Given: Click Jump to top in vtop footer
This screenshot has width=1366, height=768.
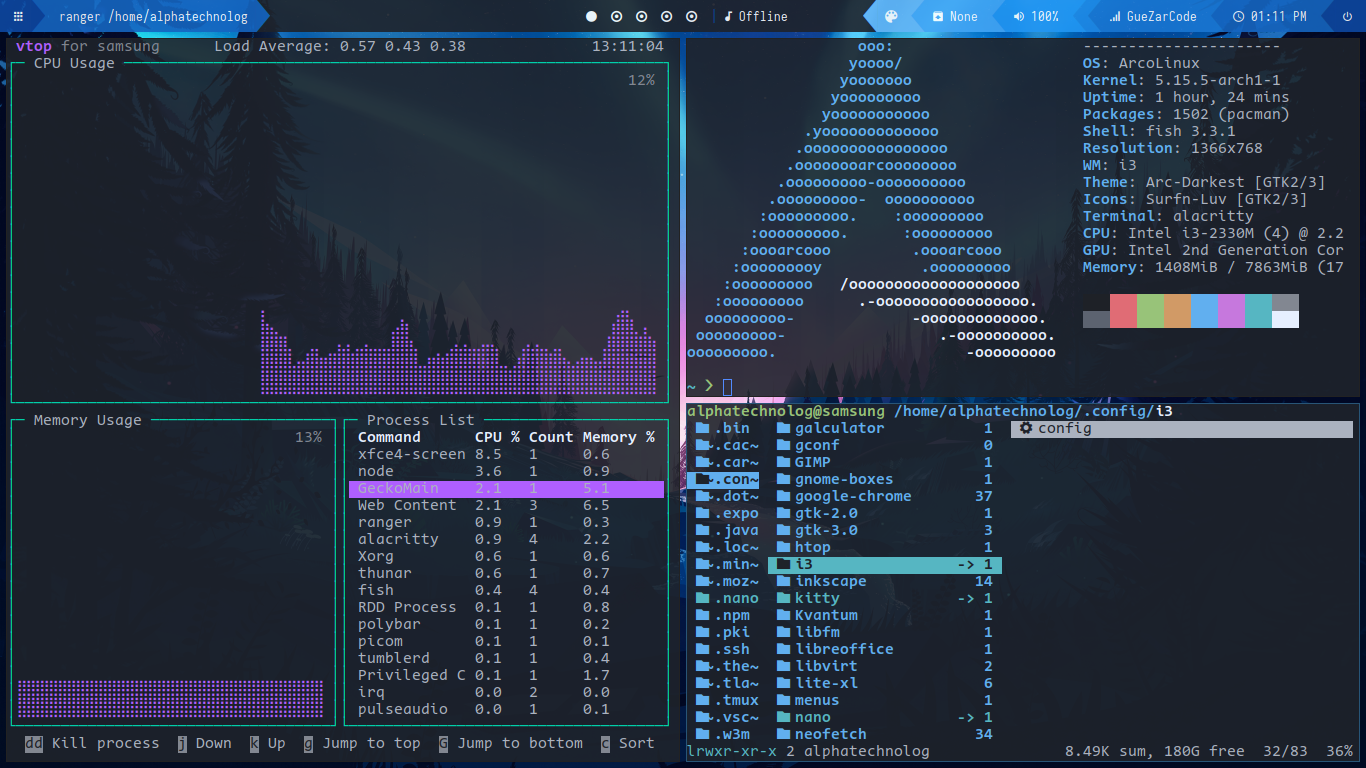Looking at the screenshot, I should (371, 743).
